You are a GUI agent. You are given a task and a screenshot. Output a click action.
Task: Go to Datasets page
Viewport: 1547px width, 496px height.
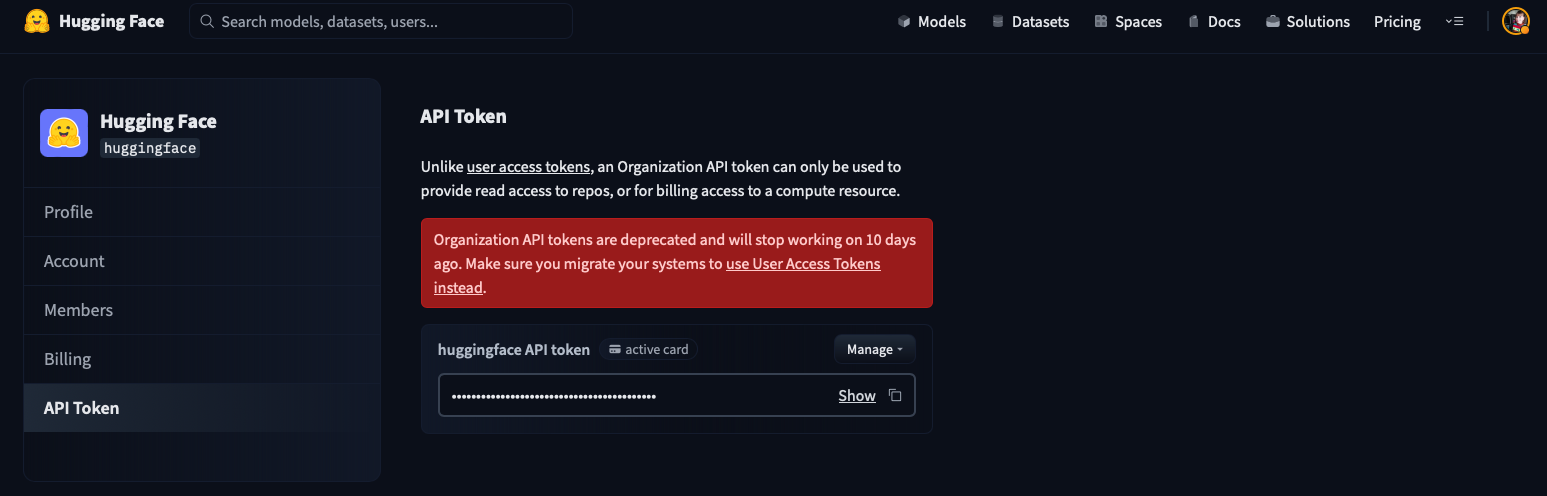(1030, 21)
